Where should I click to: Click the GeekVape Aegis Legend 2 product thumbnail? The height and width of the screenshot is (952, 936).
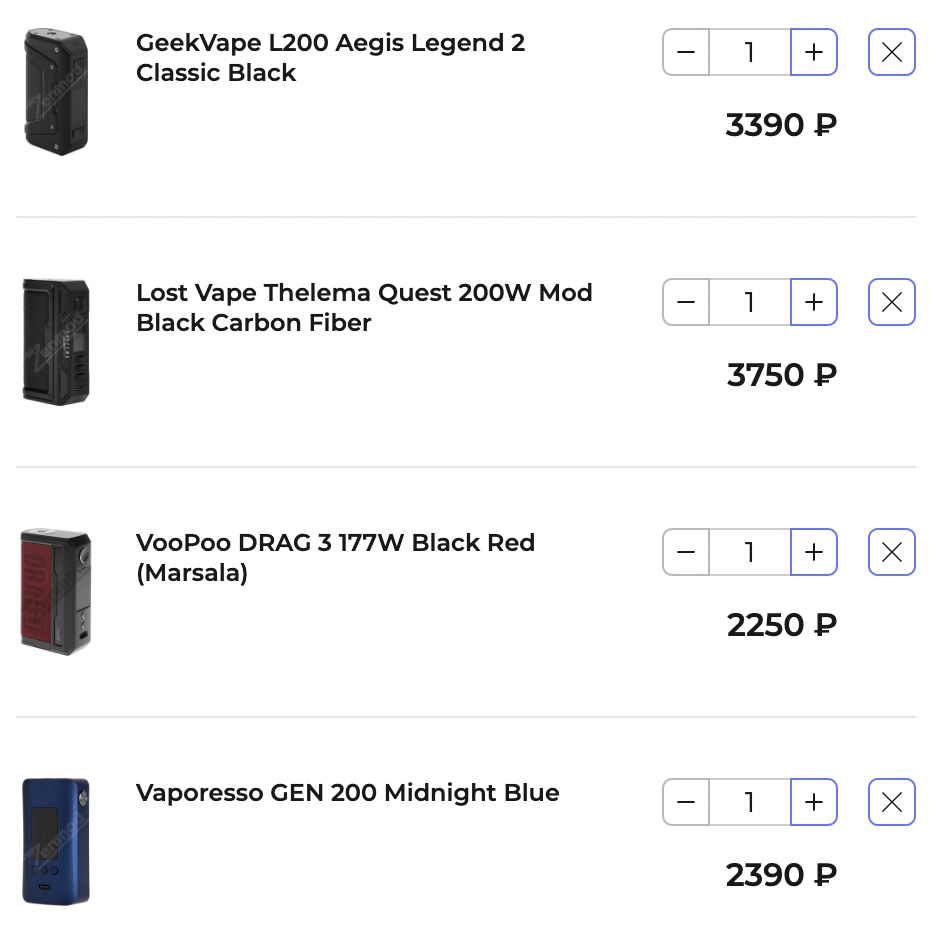click(56, 92)
